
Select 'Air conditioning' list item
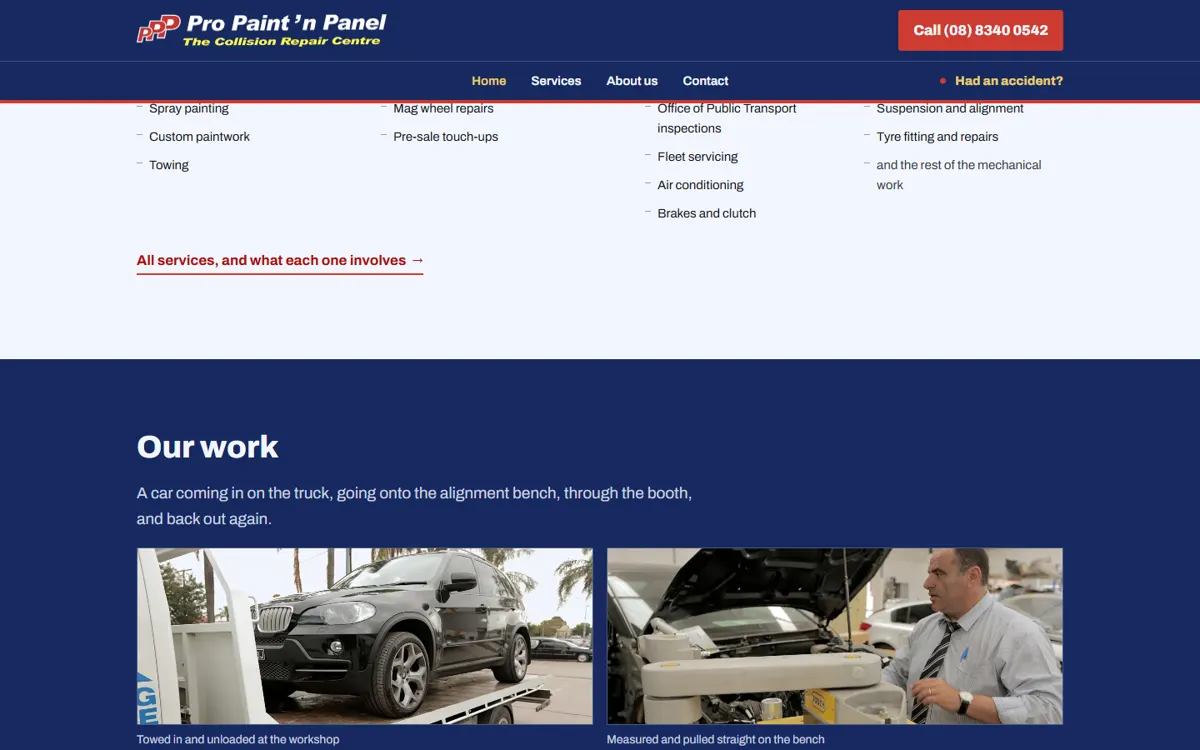(x=700, y=185)
